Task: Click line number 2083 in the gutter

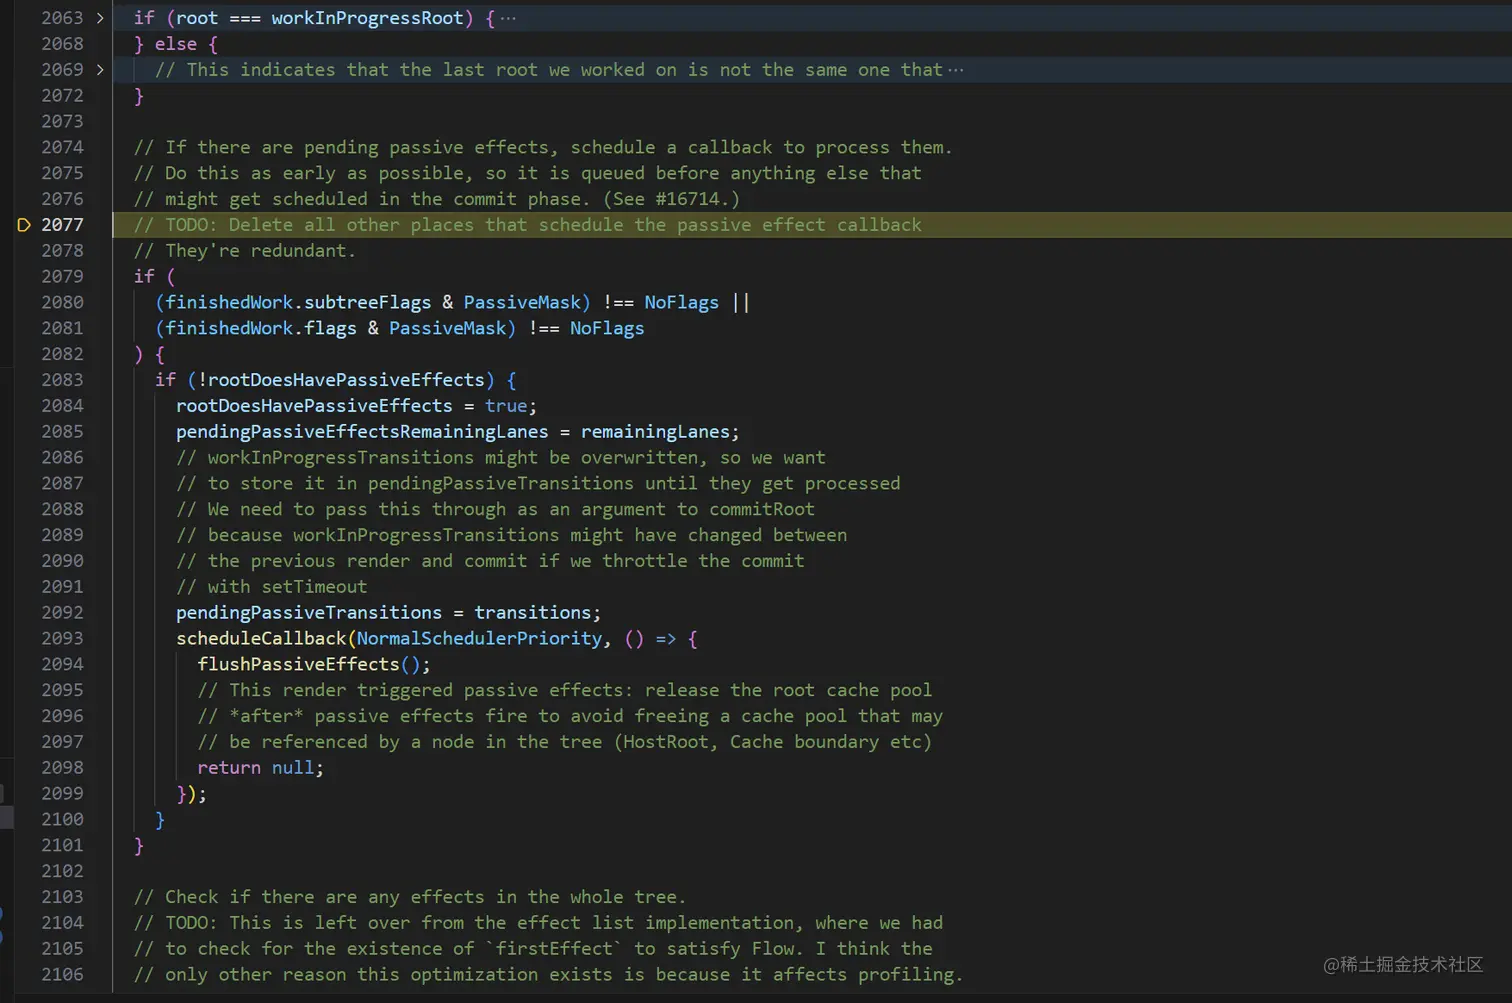Action: point(62,380)
